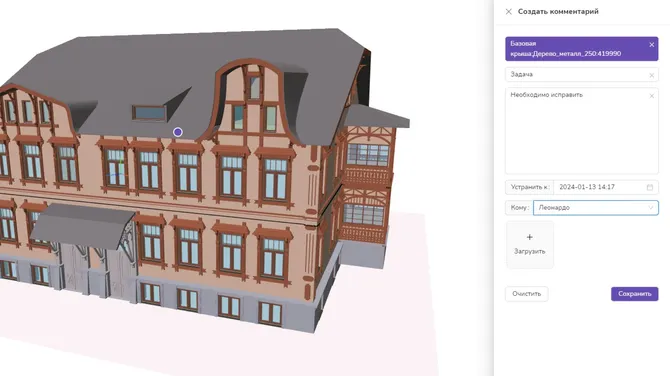Clear the "Необходимо исправить" description text

[x=652, y=96]
